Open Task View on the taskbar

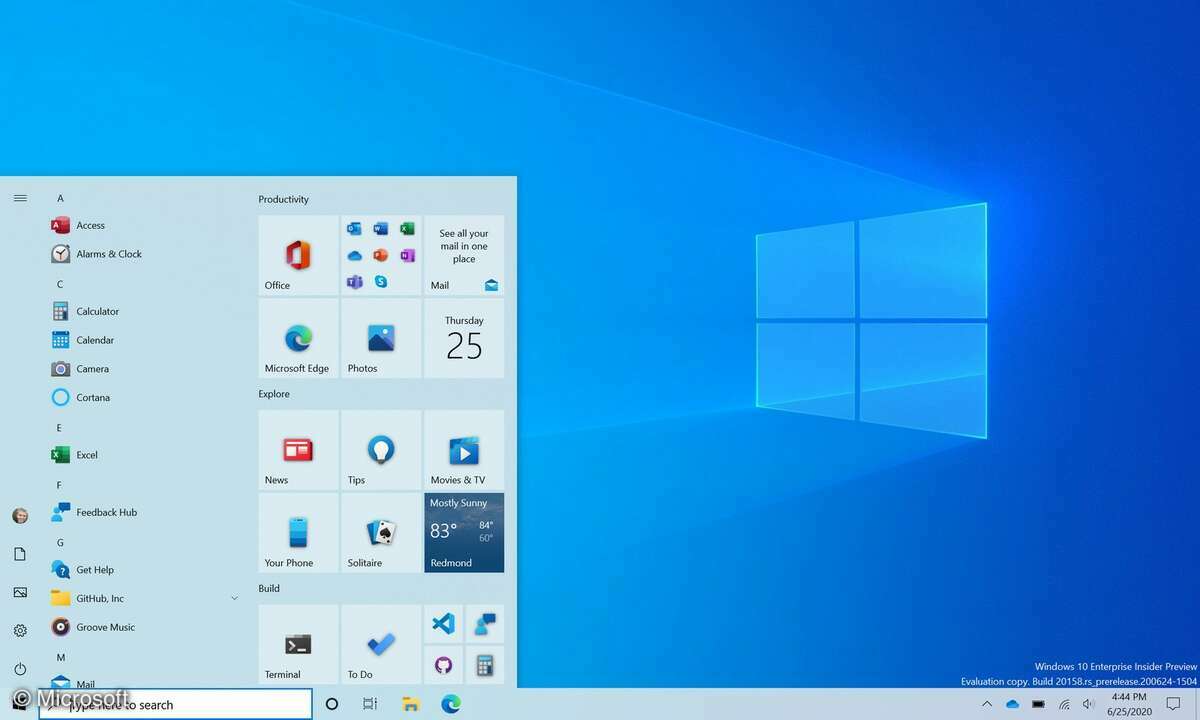coord(370,704)
